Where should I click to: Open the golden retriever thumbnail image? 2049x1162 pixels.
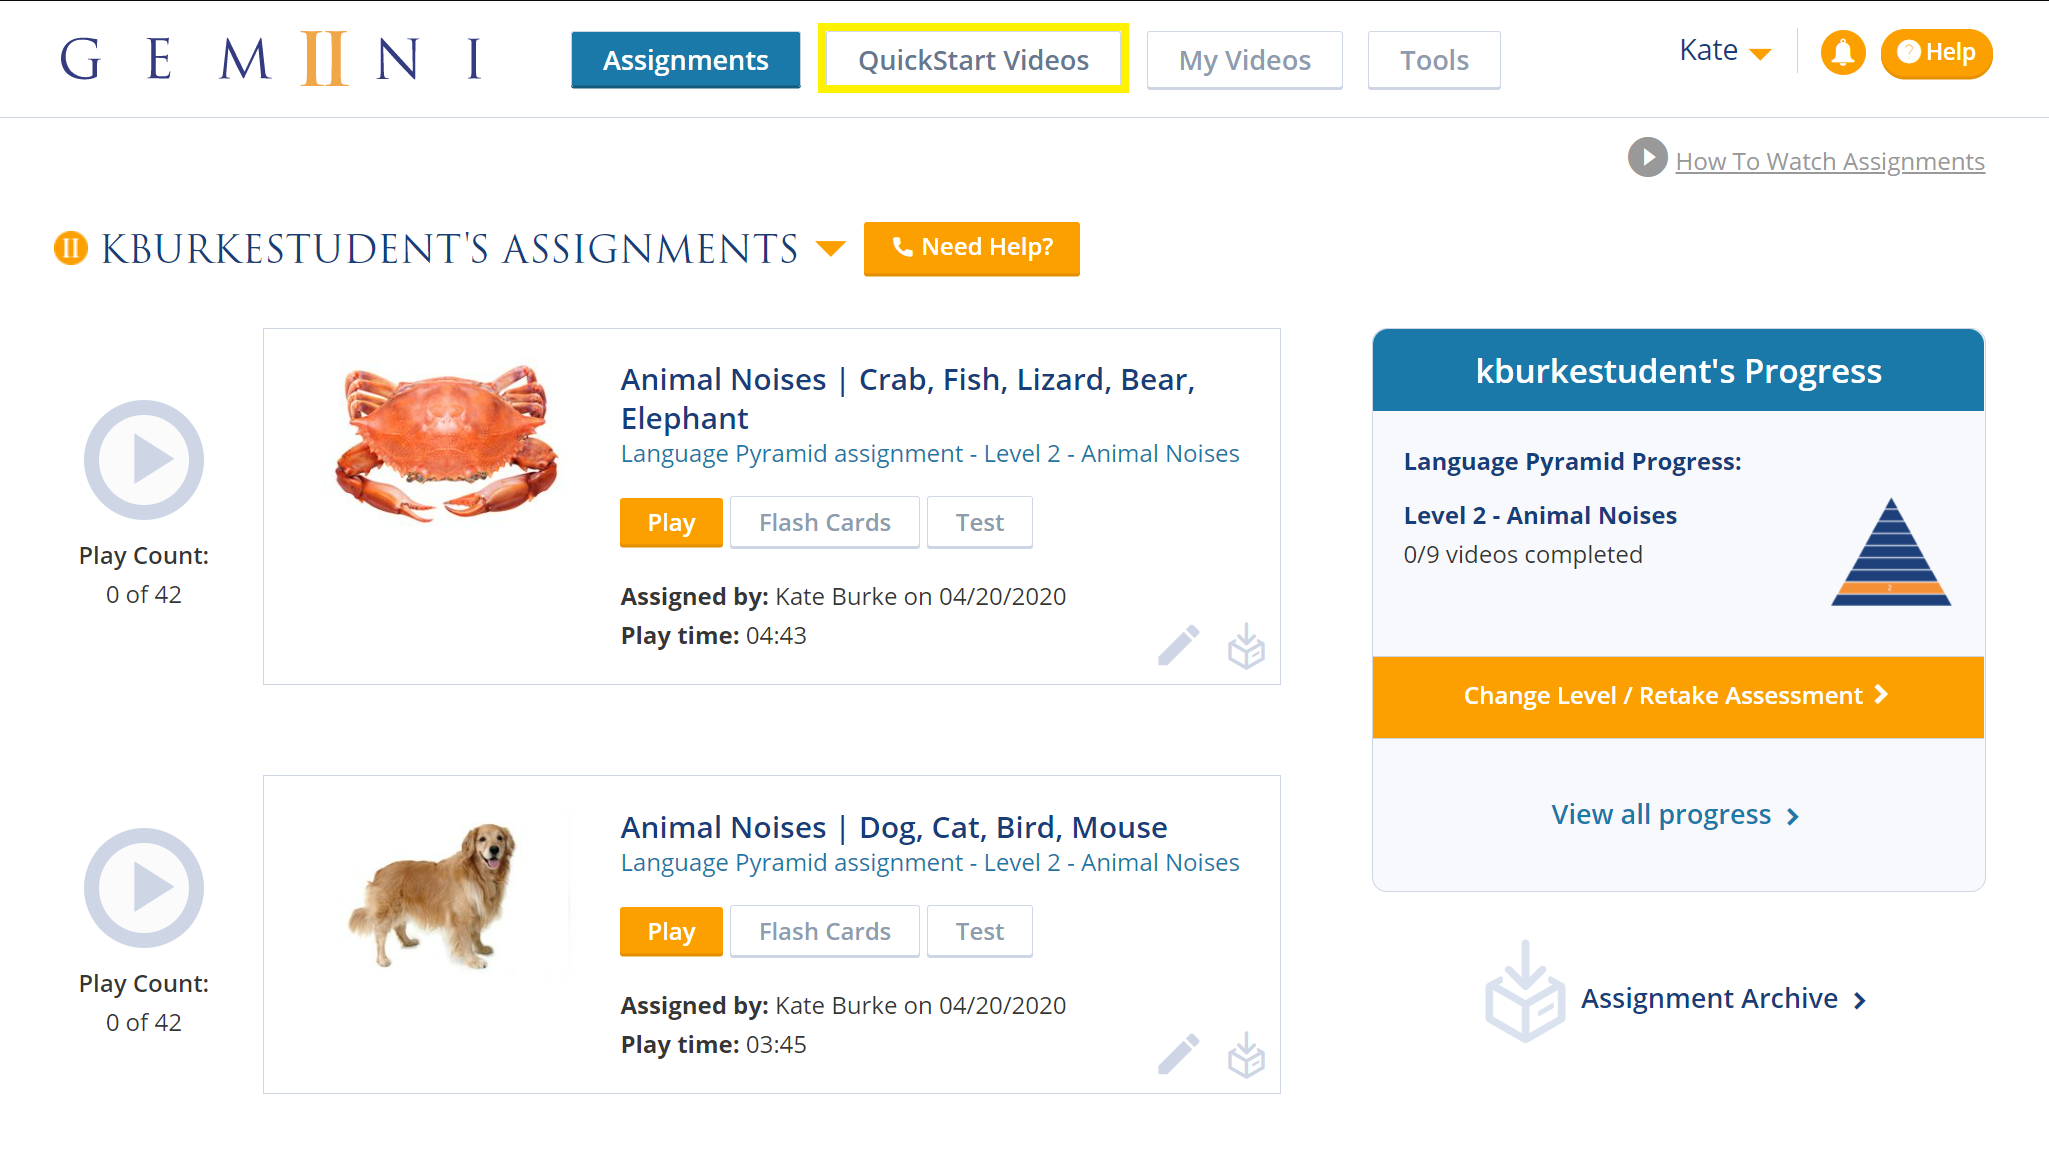coord(434,895)
